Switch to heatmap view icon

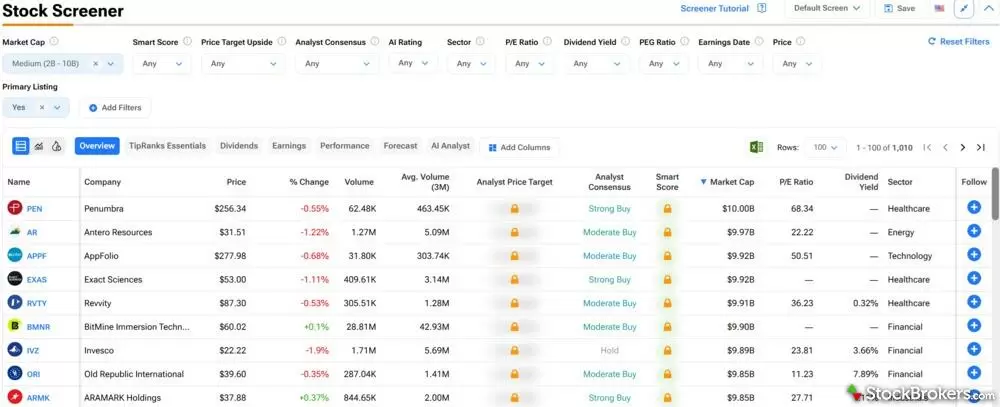[57, 146]
